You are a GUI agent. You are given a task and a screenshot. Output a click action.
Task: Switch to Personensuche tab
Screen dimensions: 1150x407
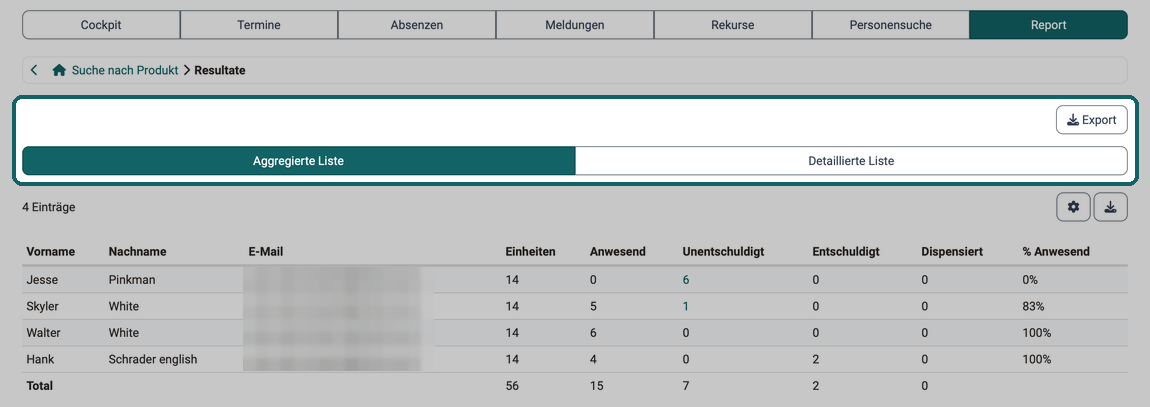(x=890, y=25)
